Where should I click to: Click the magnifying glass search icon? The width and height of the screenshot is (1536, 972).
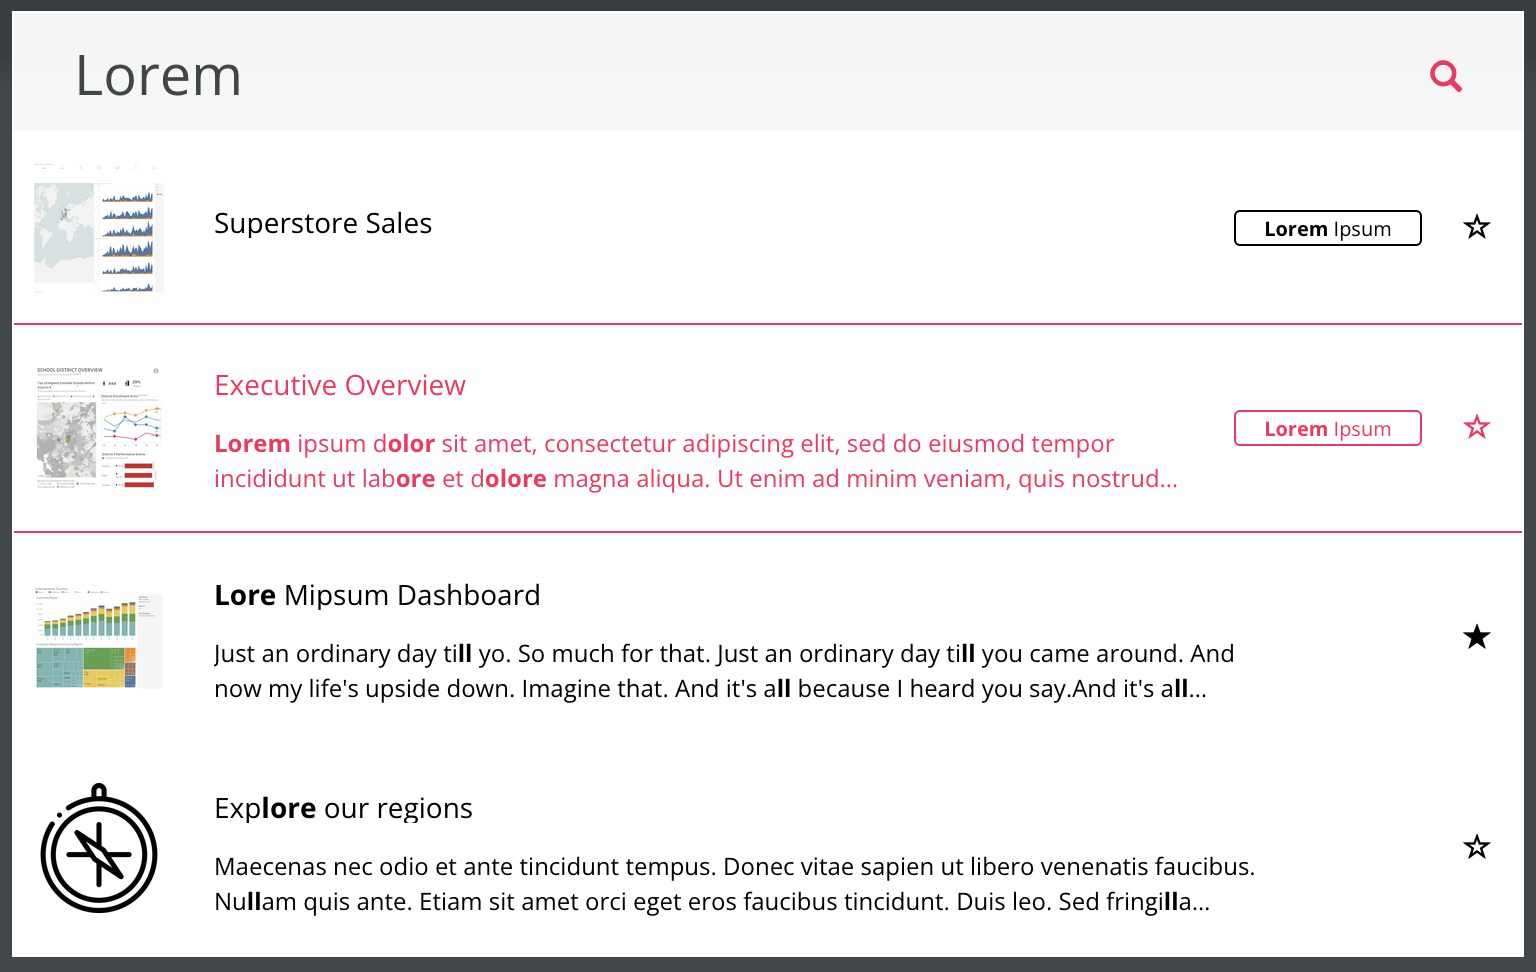click(x=1446, y=76)
